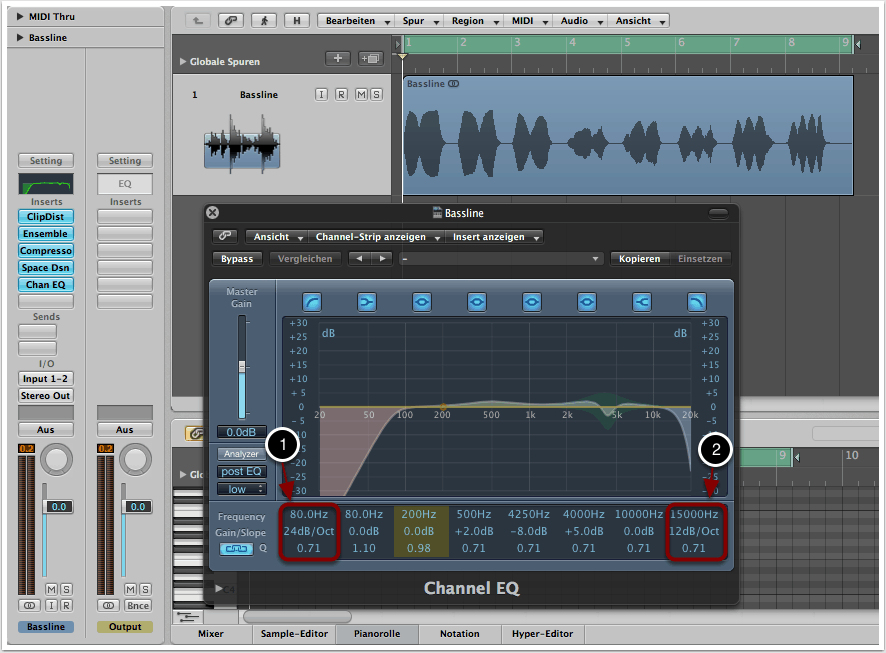The width and height of the screenshot is (886, 653).
Task: Enable the high-pass filter band icon
Action: 314,301
